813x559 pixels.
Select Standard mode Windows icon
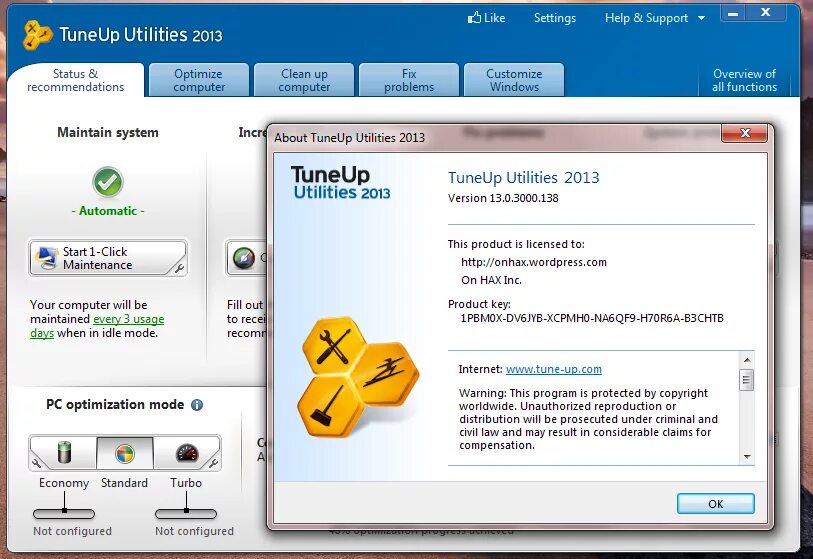coord(125,454)
